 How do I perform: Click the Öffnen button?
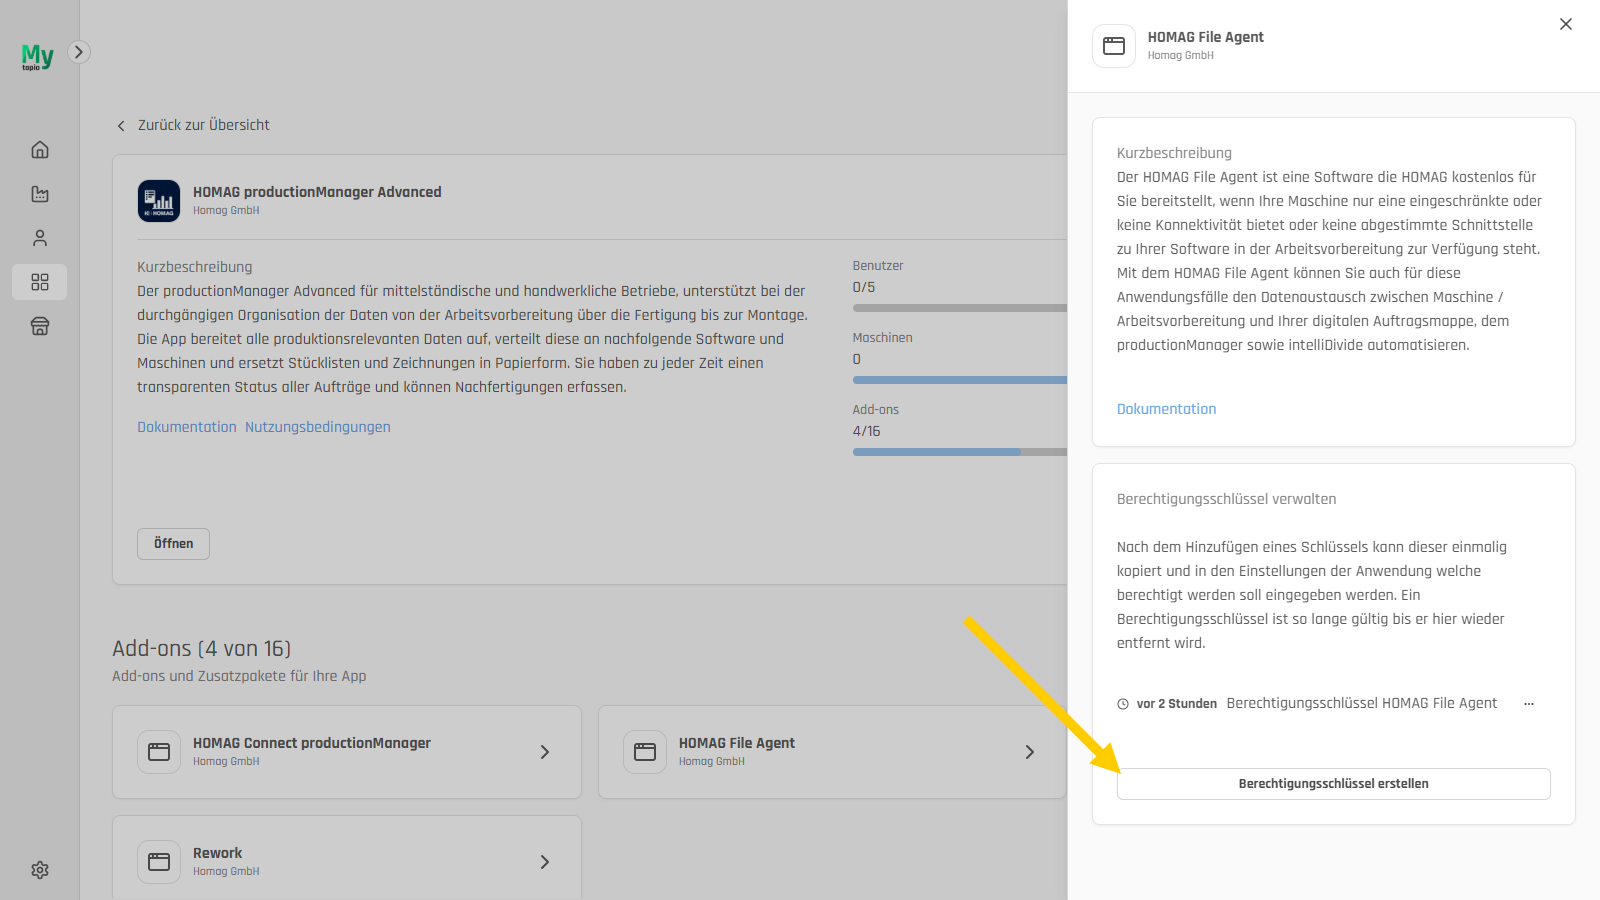[173, 544]
